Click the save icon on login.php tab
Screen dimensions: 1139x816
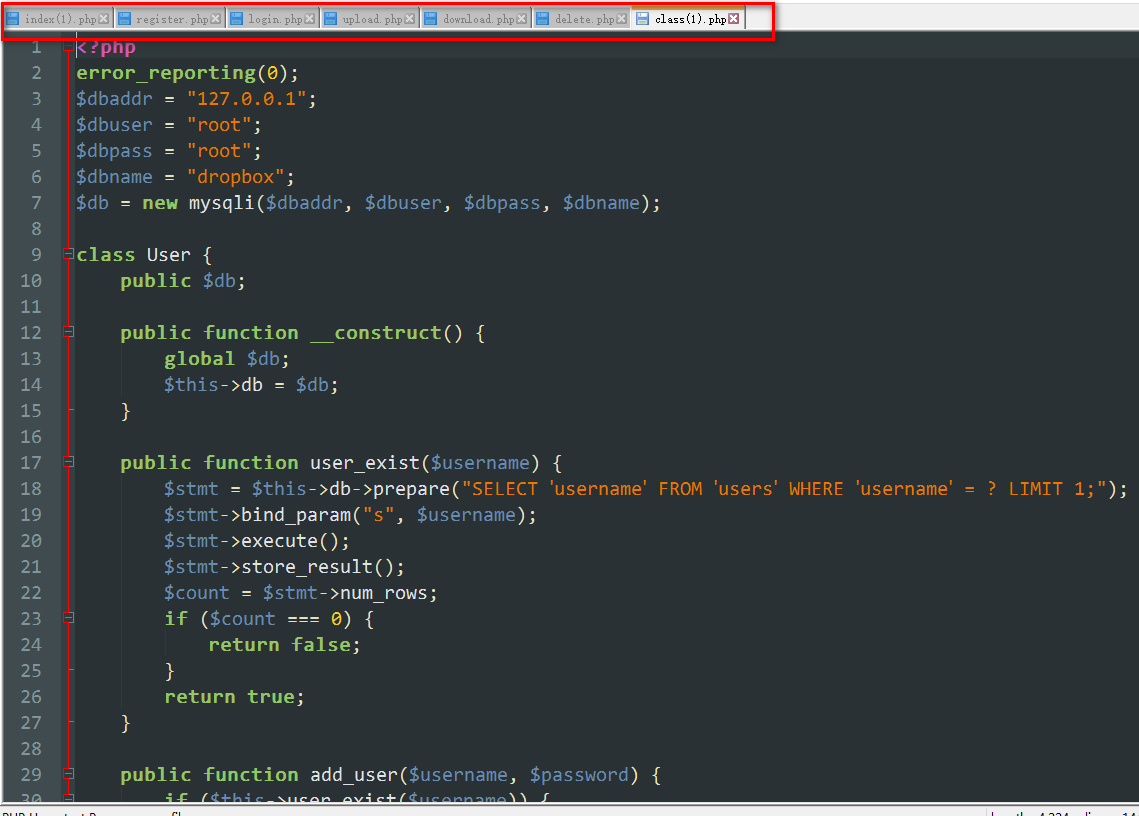tap(236, 19)
